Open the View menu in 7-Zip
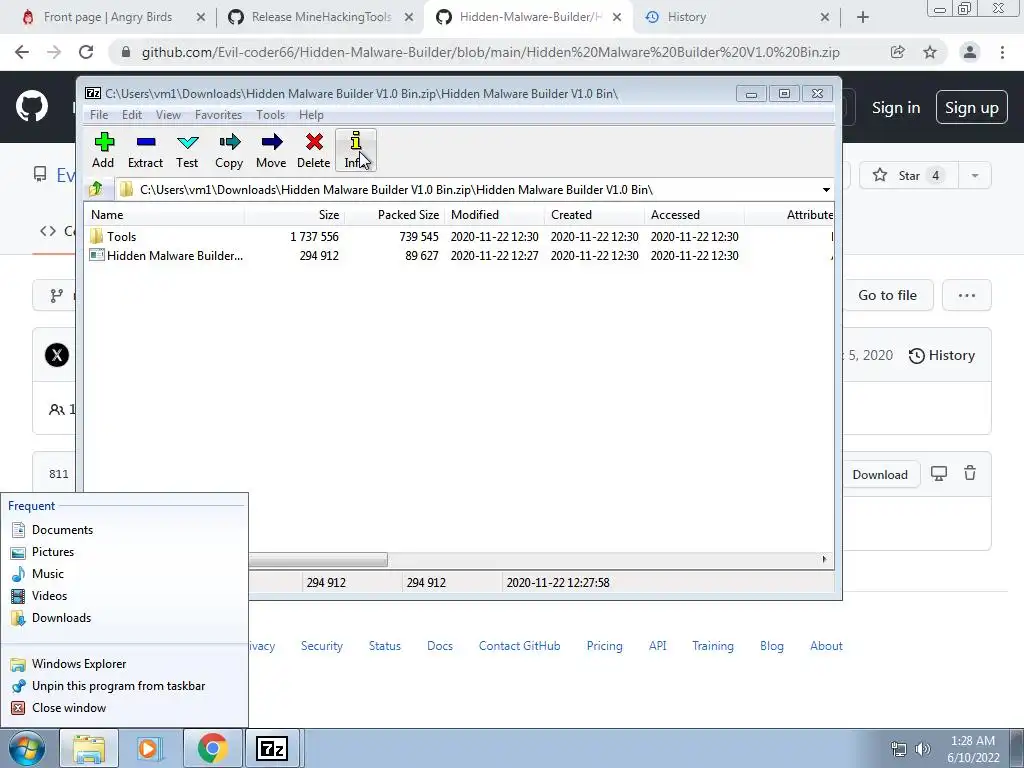The height and width of the screenshot is (768, 1024). [x=168, y=115]
